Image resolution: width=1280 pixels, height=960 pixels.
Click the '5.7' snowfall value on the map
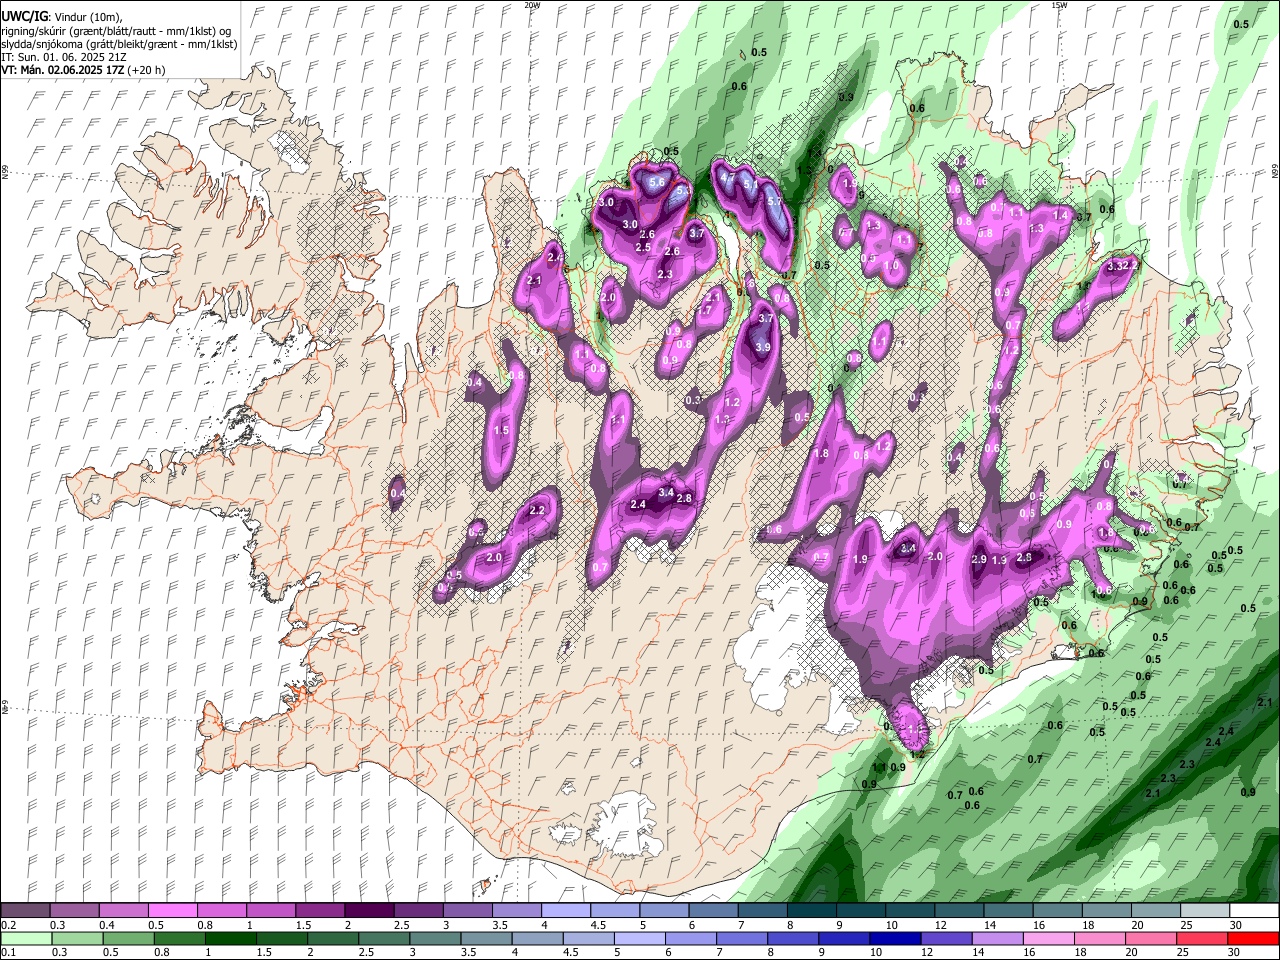coord(774,201)
